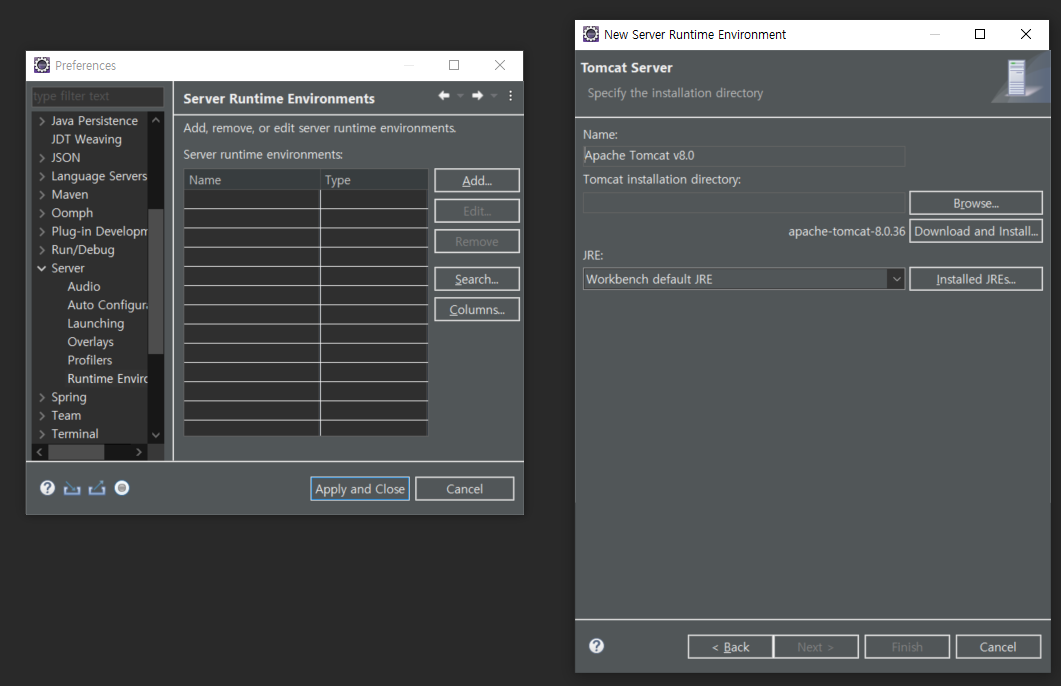
Task: Click the Eclipse icon in Preferences title bar
Action: click(42, 65)
